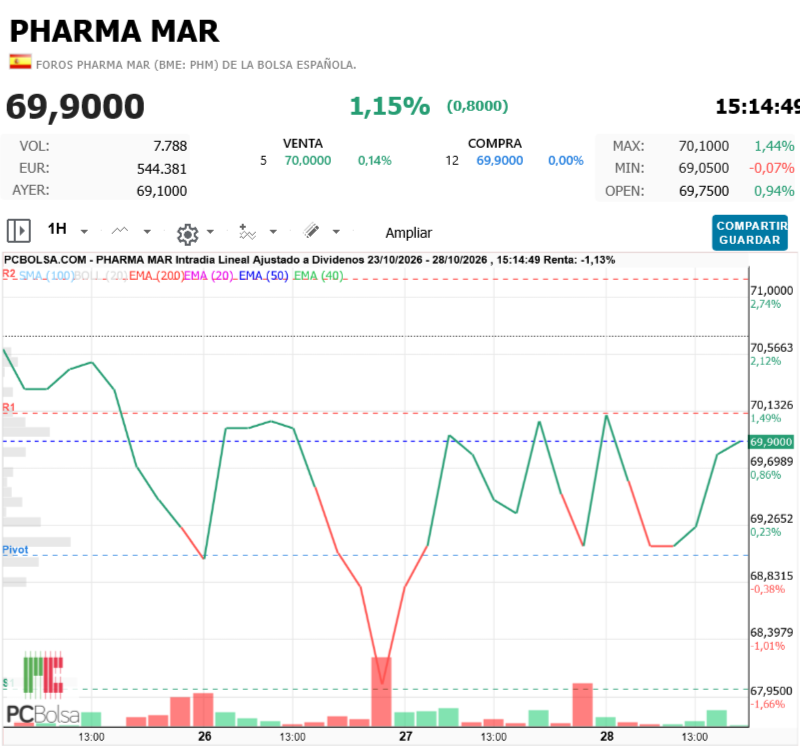Click the 67,9500 price axis label
The image size is (800, 746).
pos(771,691)
